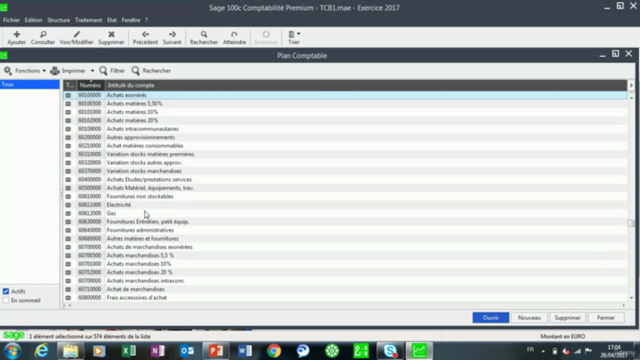Open Internet Explorer from taskbar
640x360 pixels.
41,351
